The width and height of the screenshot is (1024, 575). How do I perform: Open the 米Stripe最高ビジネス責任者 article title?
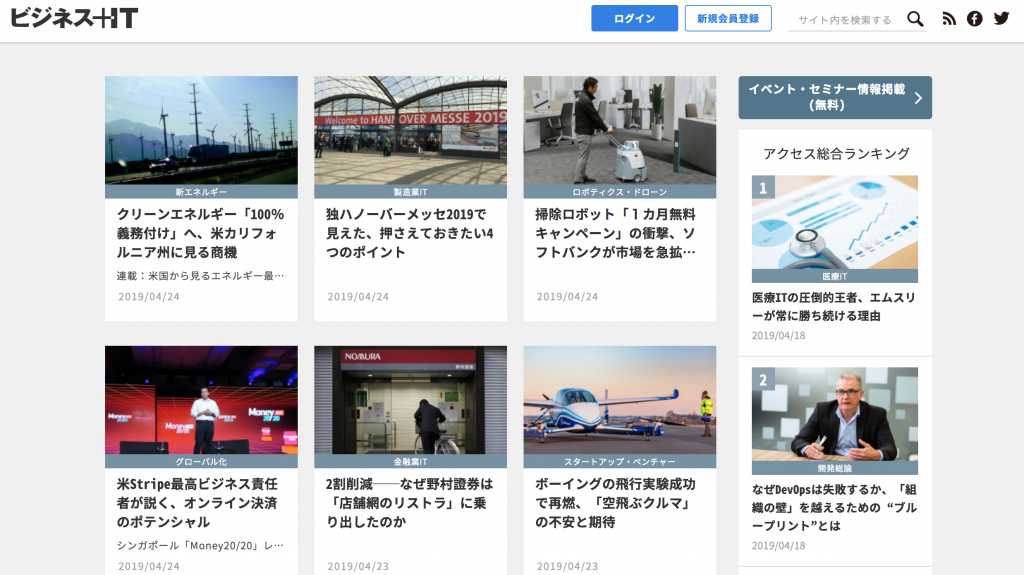coord(197,503)
